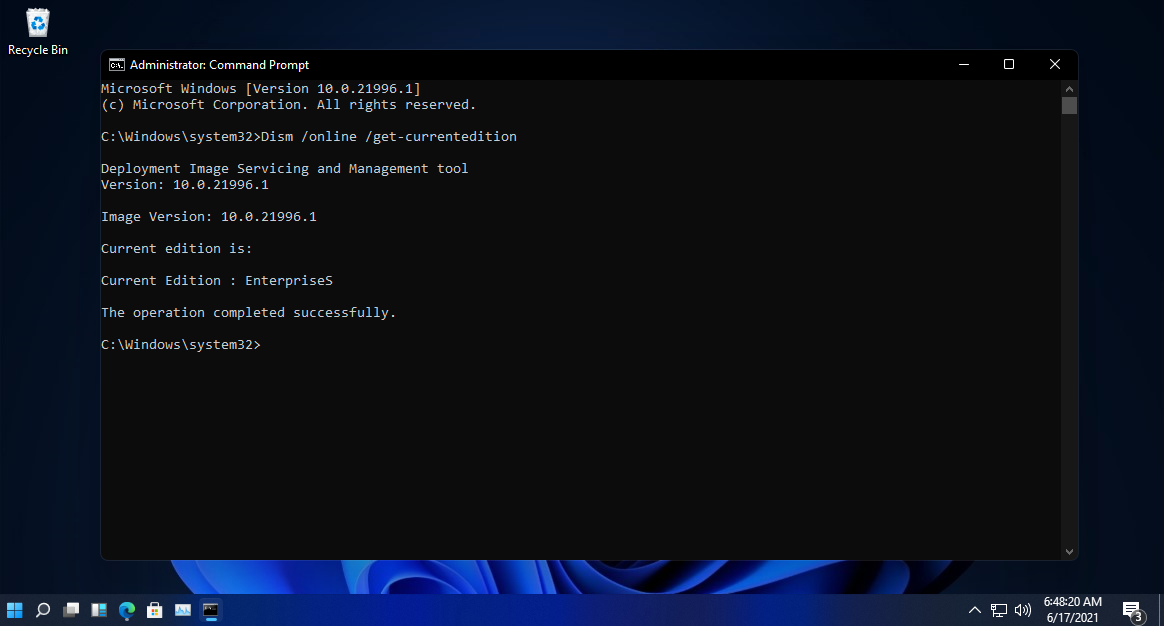
Task: Click 'The operation completed successfully.' line
Action: click(249, 313)
